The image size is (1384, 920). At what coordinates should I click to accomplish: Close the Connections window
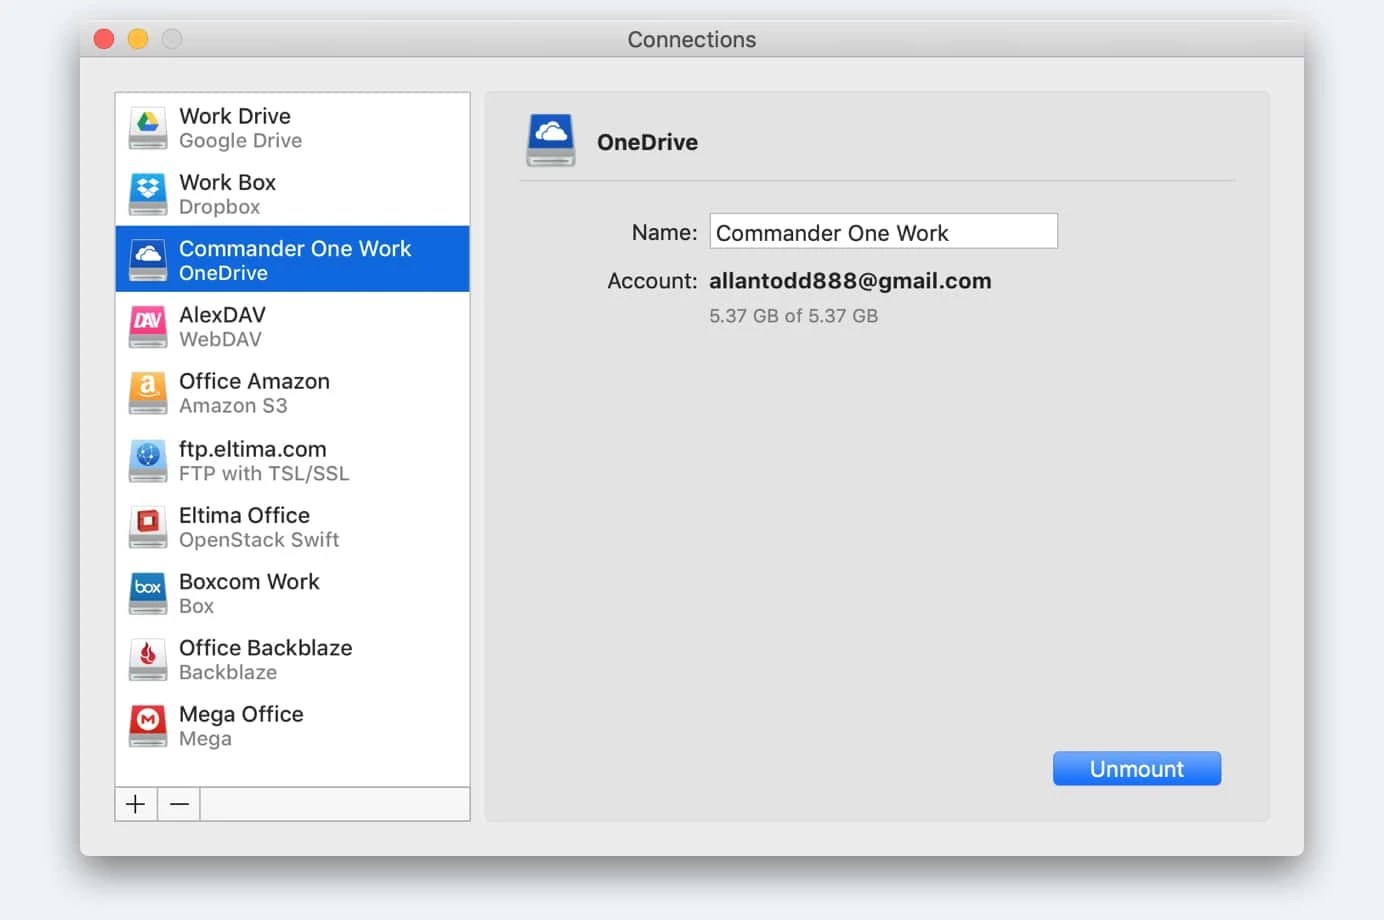(x=104, y=39)
